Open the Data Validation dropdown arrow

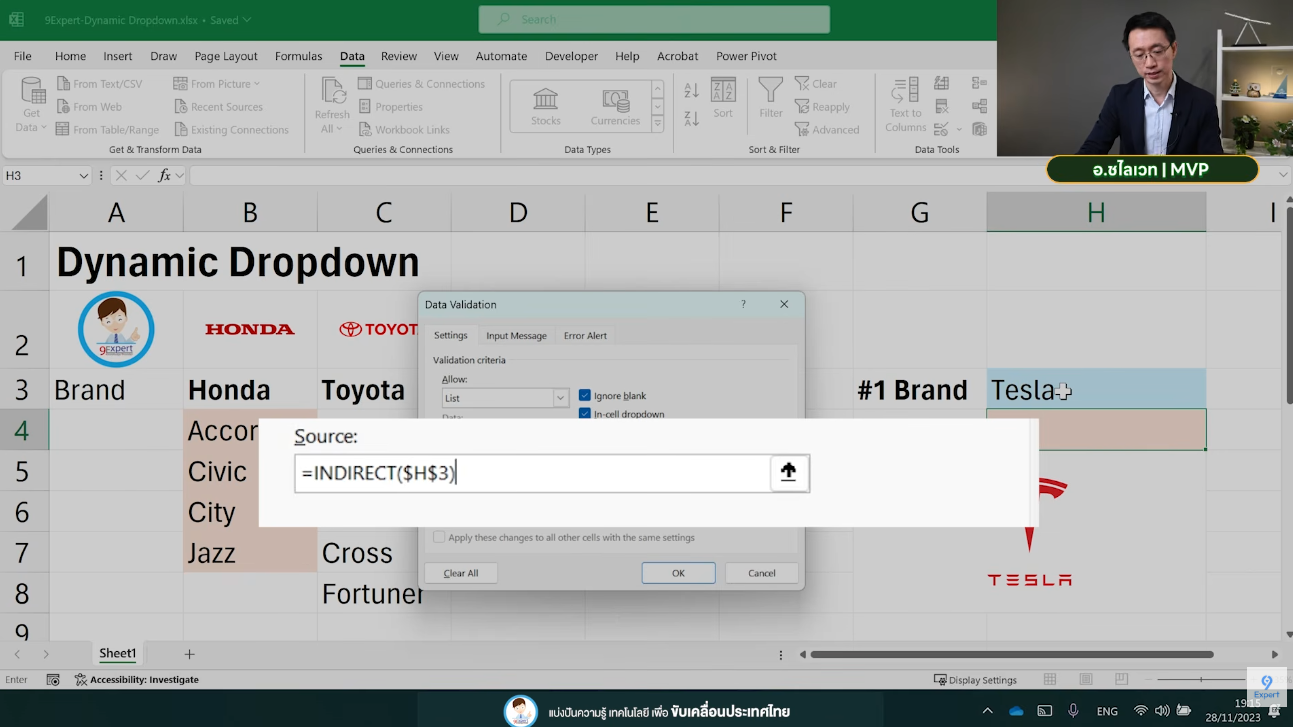coord(959,129)
